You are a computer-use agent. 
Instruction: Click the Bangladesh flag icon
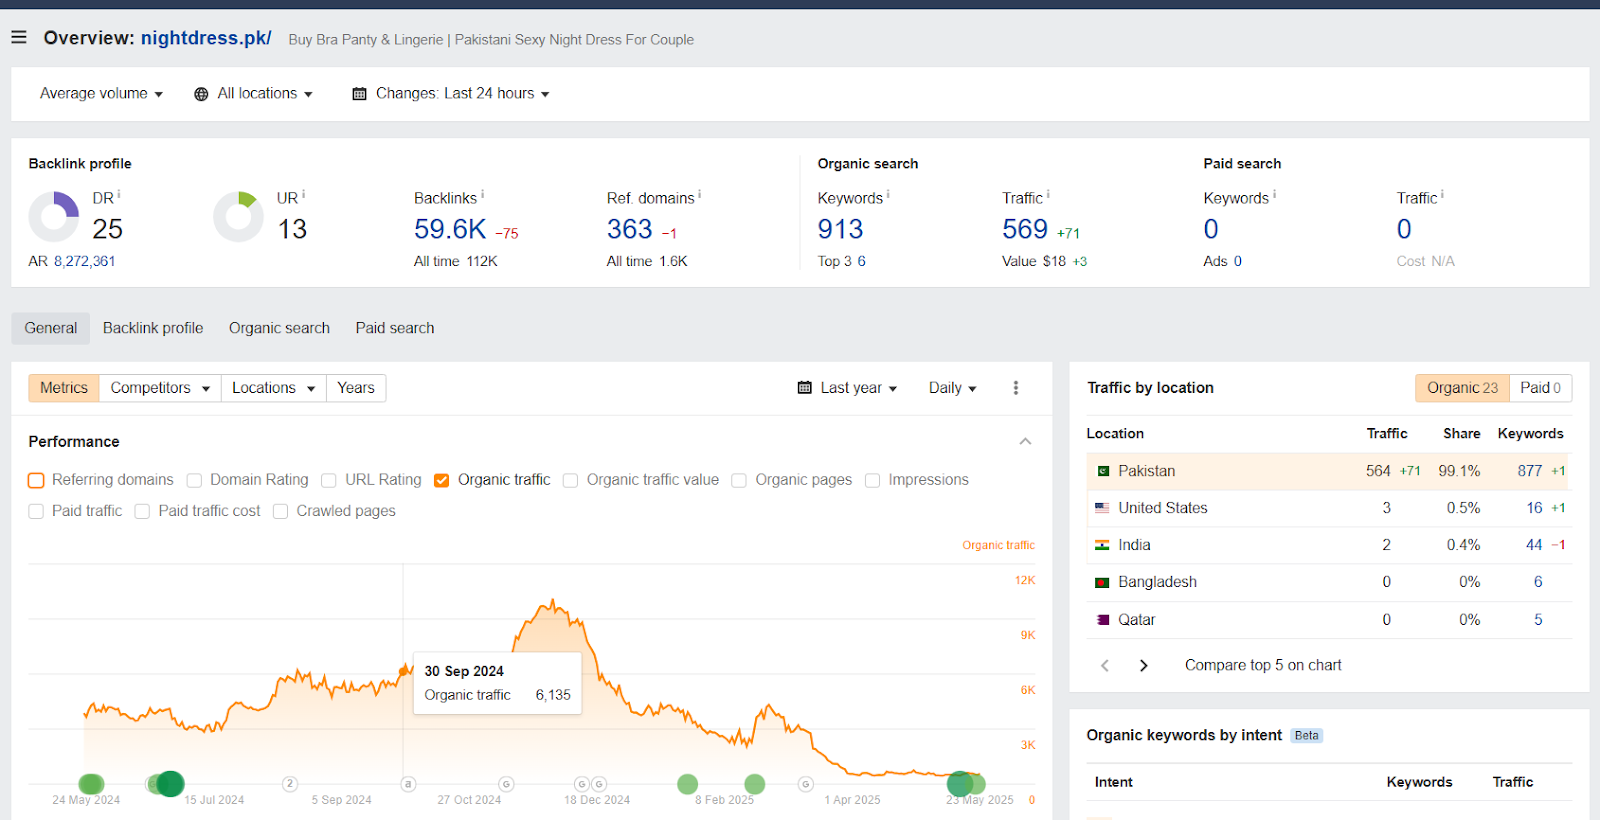pos(1102,582)
